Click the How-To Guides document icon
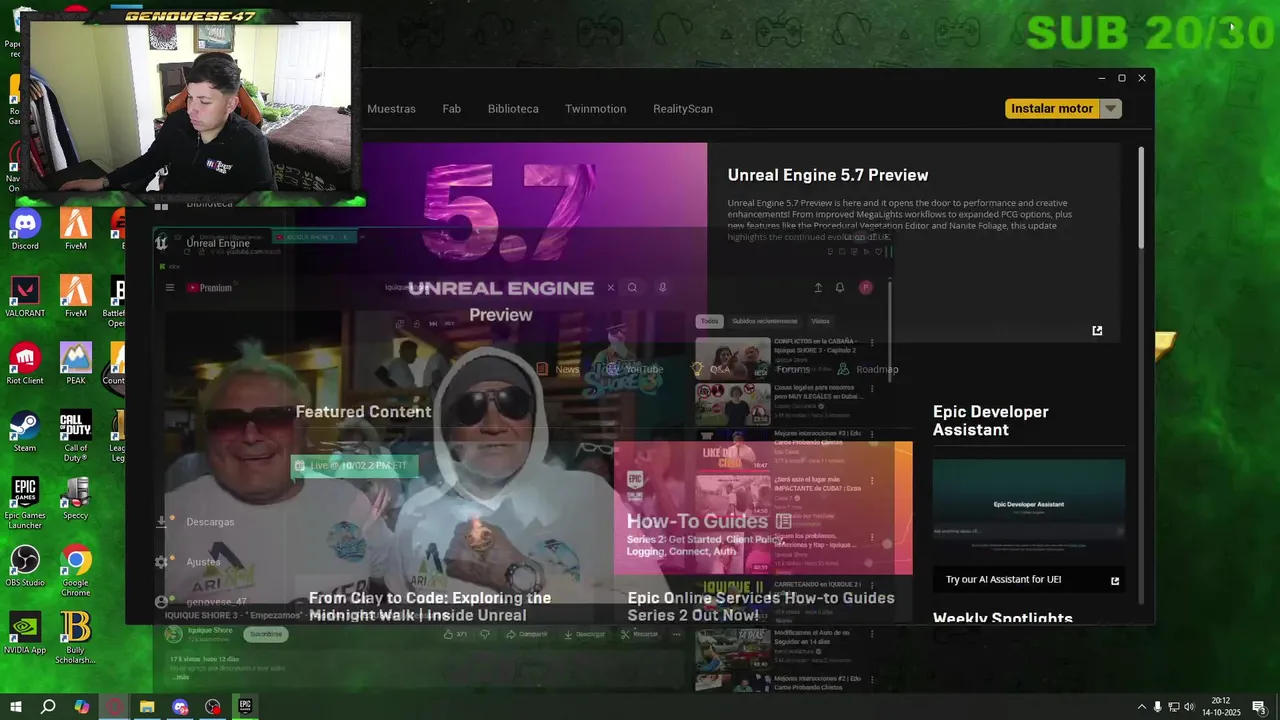The image size is (1280, 720). (784, 521)
